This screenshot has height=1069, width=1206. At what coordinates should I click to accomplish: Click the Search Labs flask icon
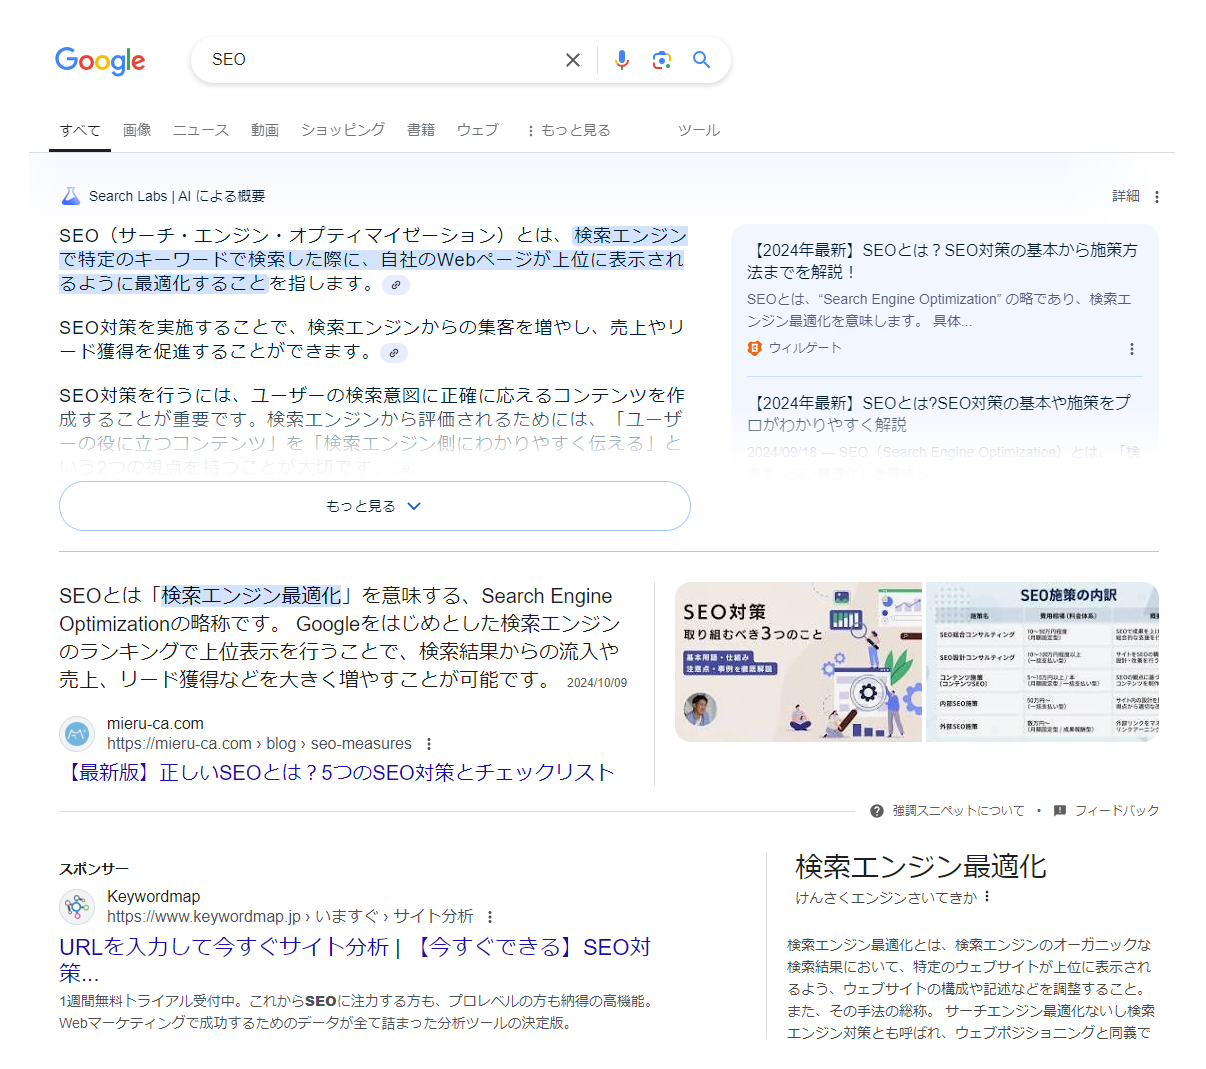tap(70, 196)
